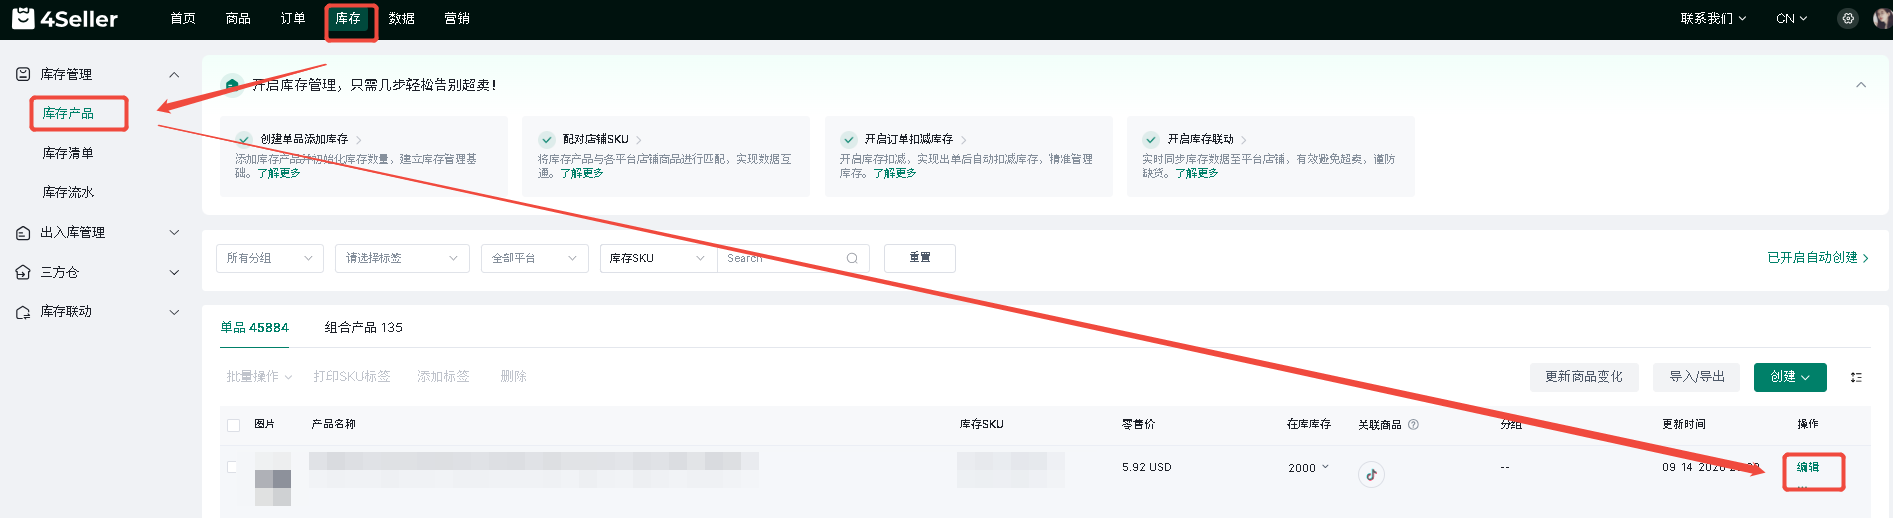
Task: Tick the select-all header checkbox
Action: coord(233,425)
